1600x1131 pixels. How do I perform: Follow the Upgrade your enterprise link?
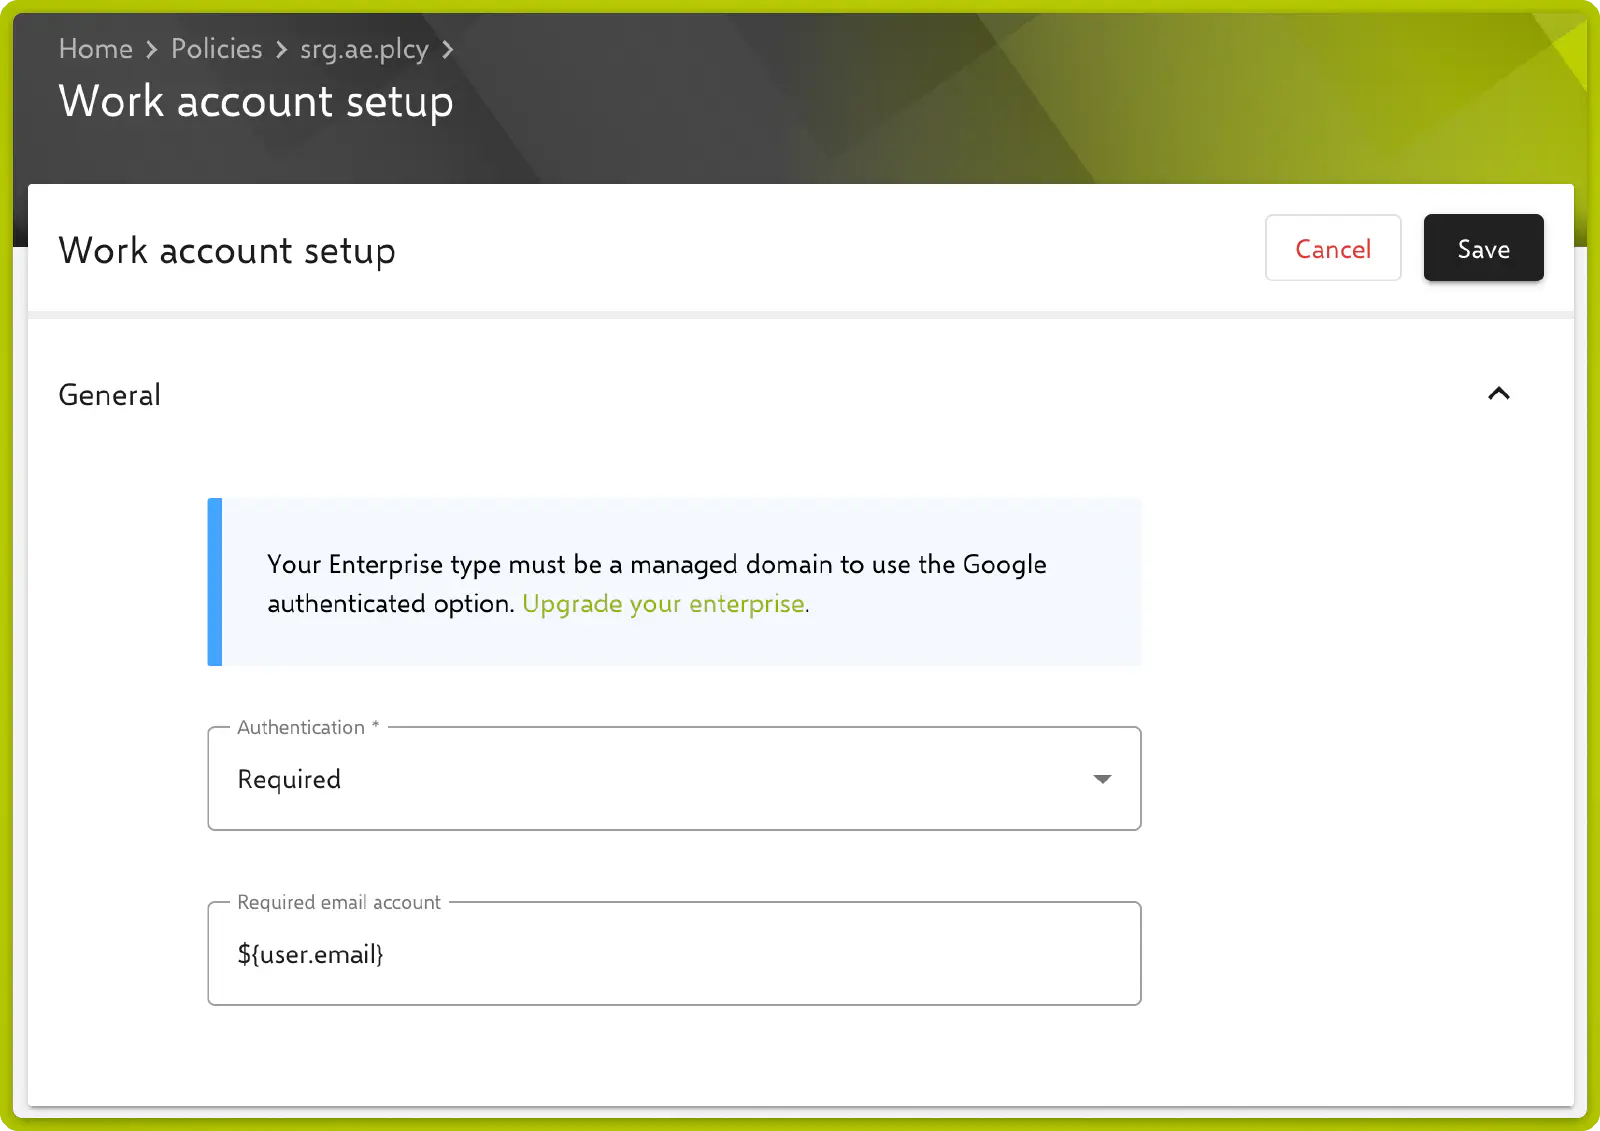point(663,604)
